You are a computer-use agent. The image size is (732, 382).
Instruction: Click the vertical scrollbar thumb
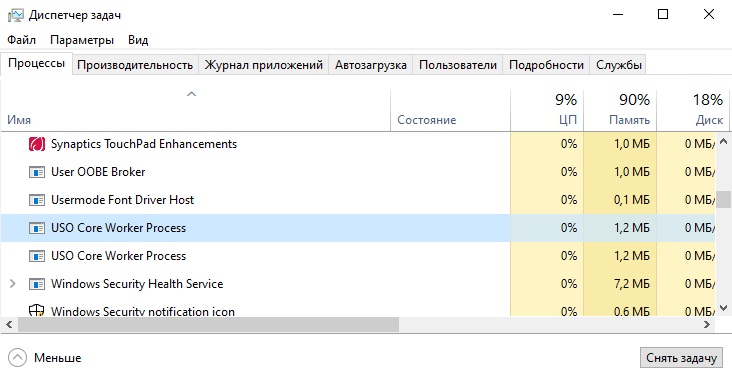[x=724, y=200]
